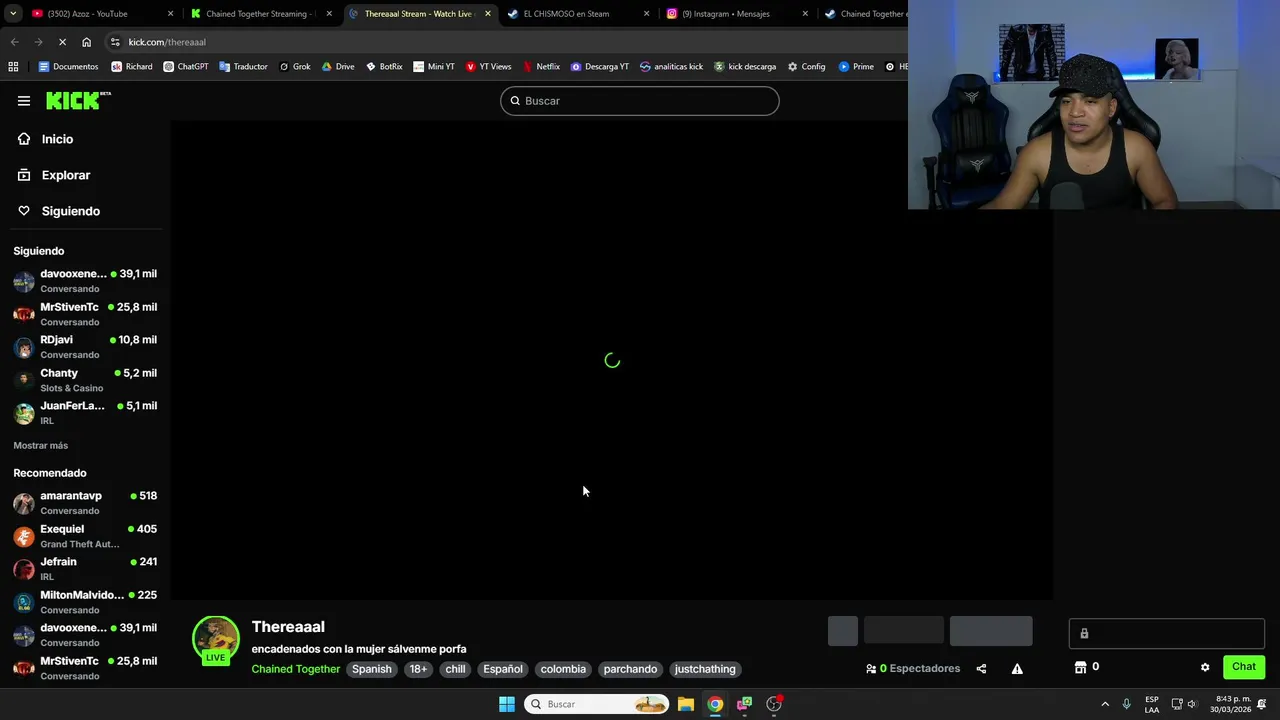
Task: Open the Prime bookmark
Action: pyautogui.click(x=856, y=67)
